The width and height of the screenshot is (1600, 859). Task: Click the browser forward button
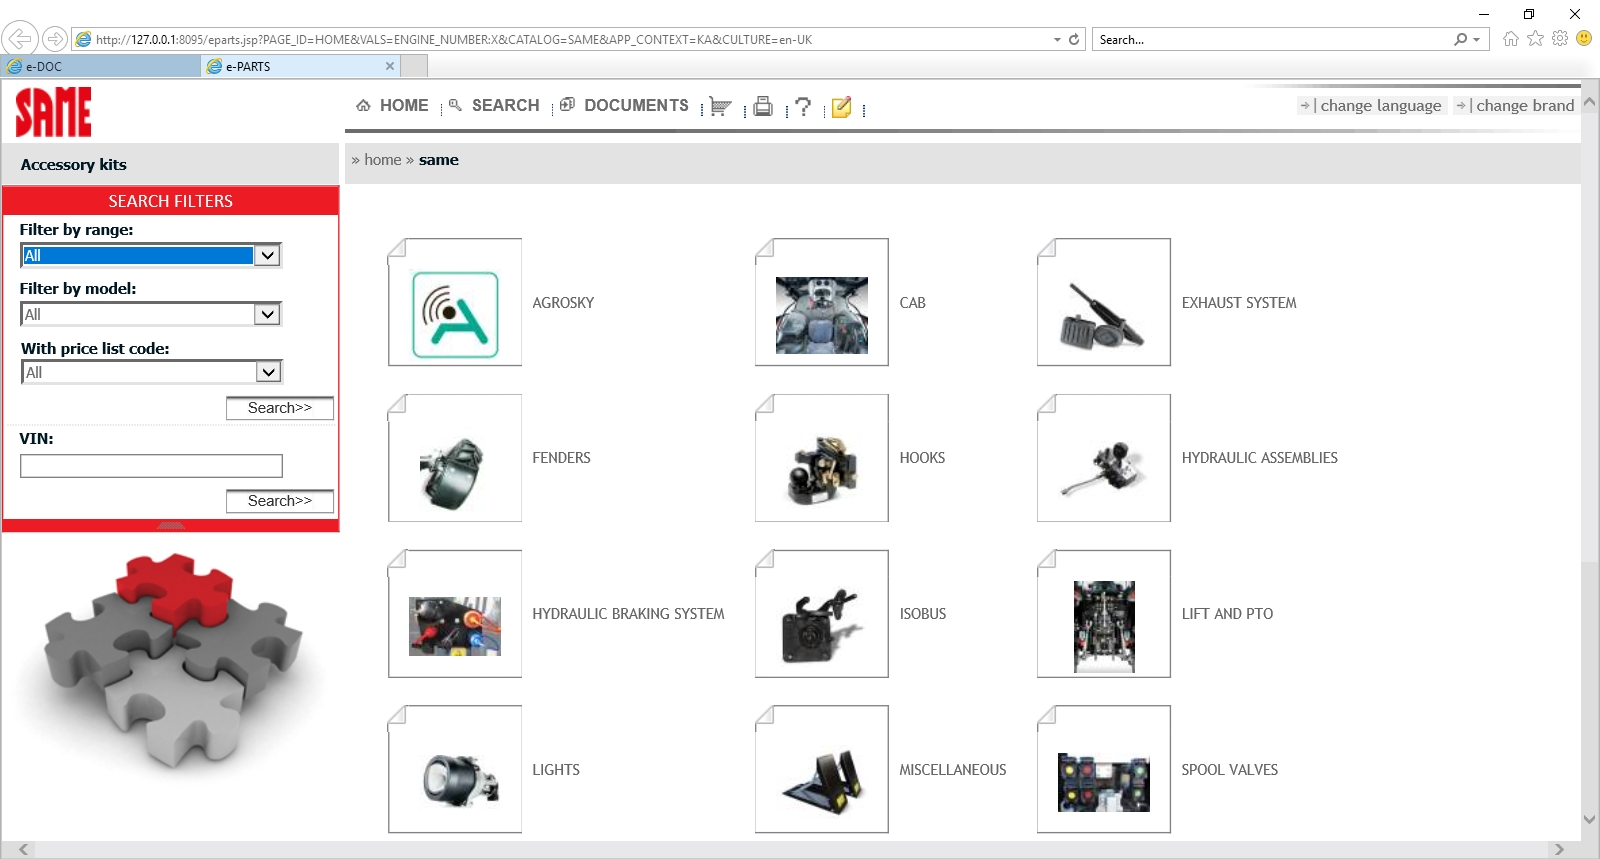coord(55,39)
